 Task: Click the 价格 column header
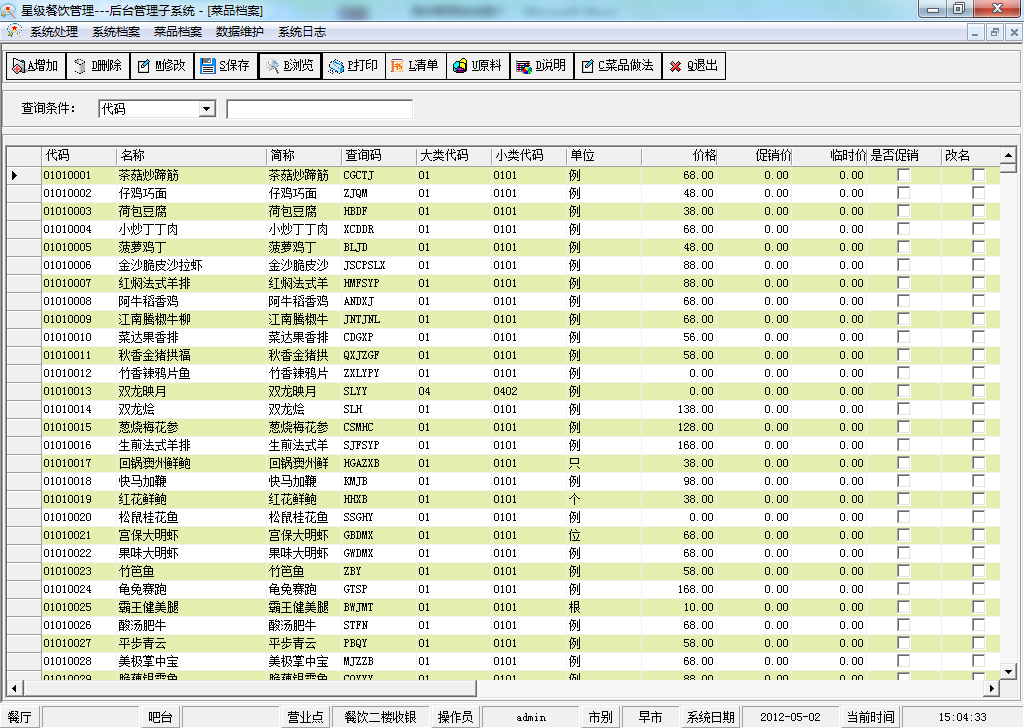680,156
